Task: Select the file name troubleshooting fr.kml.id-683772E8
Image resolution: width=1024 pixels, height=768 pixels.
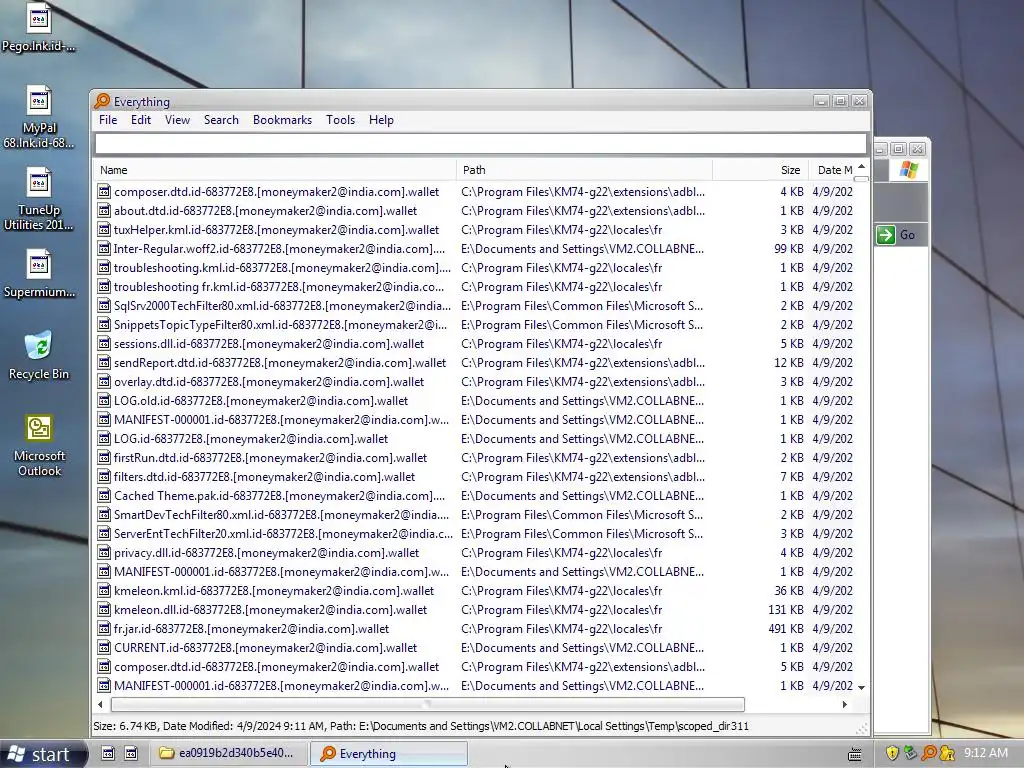Action: tap(279, 287)
